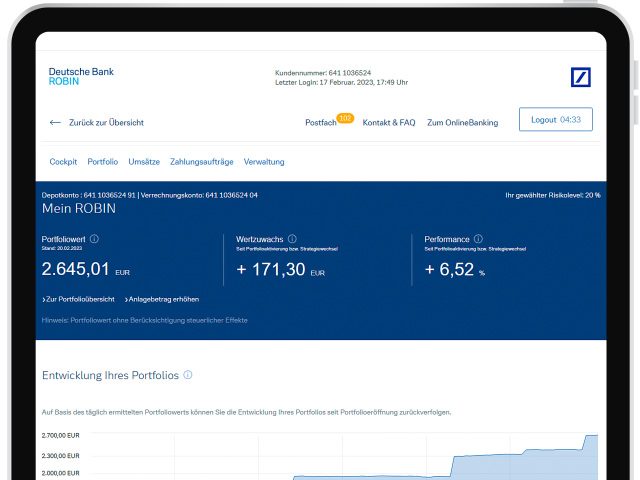Open info icon beside Entwicklung Ihres Portfolios
The image size is (640, 480).
tap(188, 375)
